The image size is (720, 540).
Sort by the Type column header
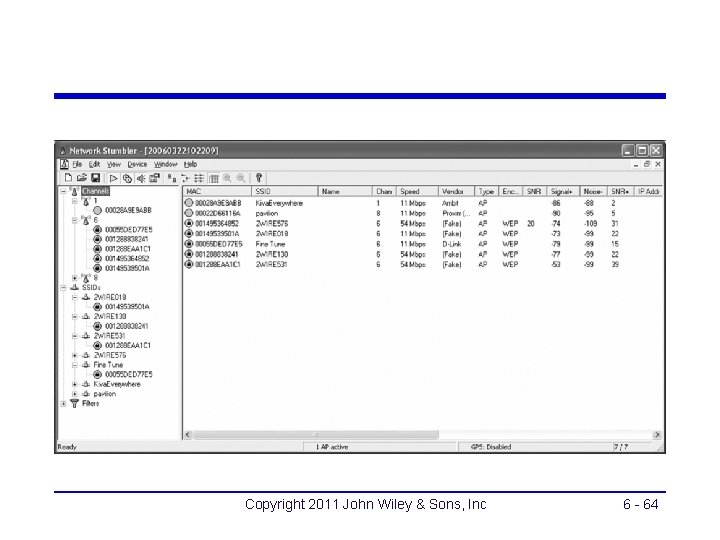click(x=487, y=191)
